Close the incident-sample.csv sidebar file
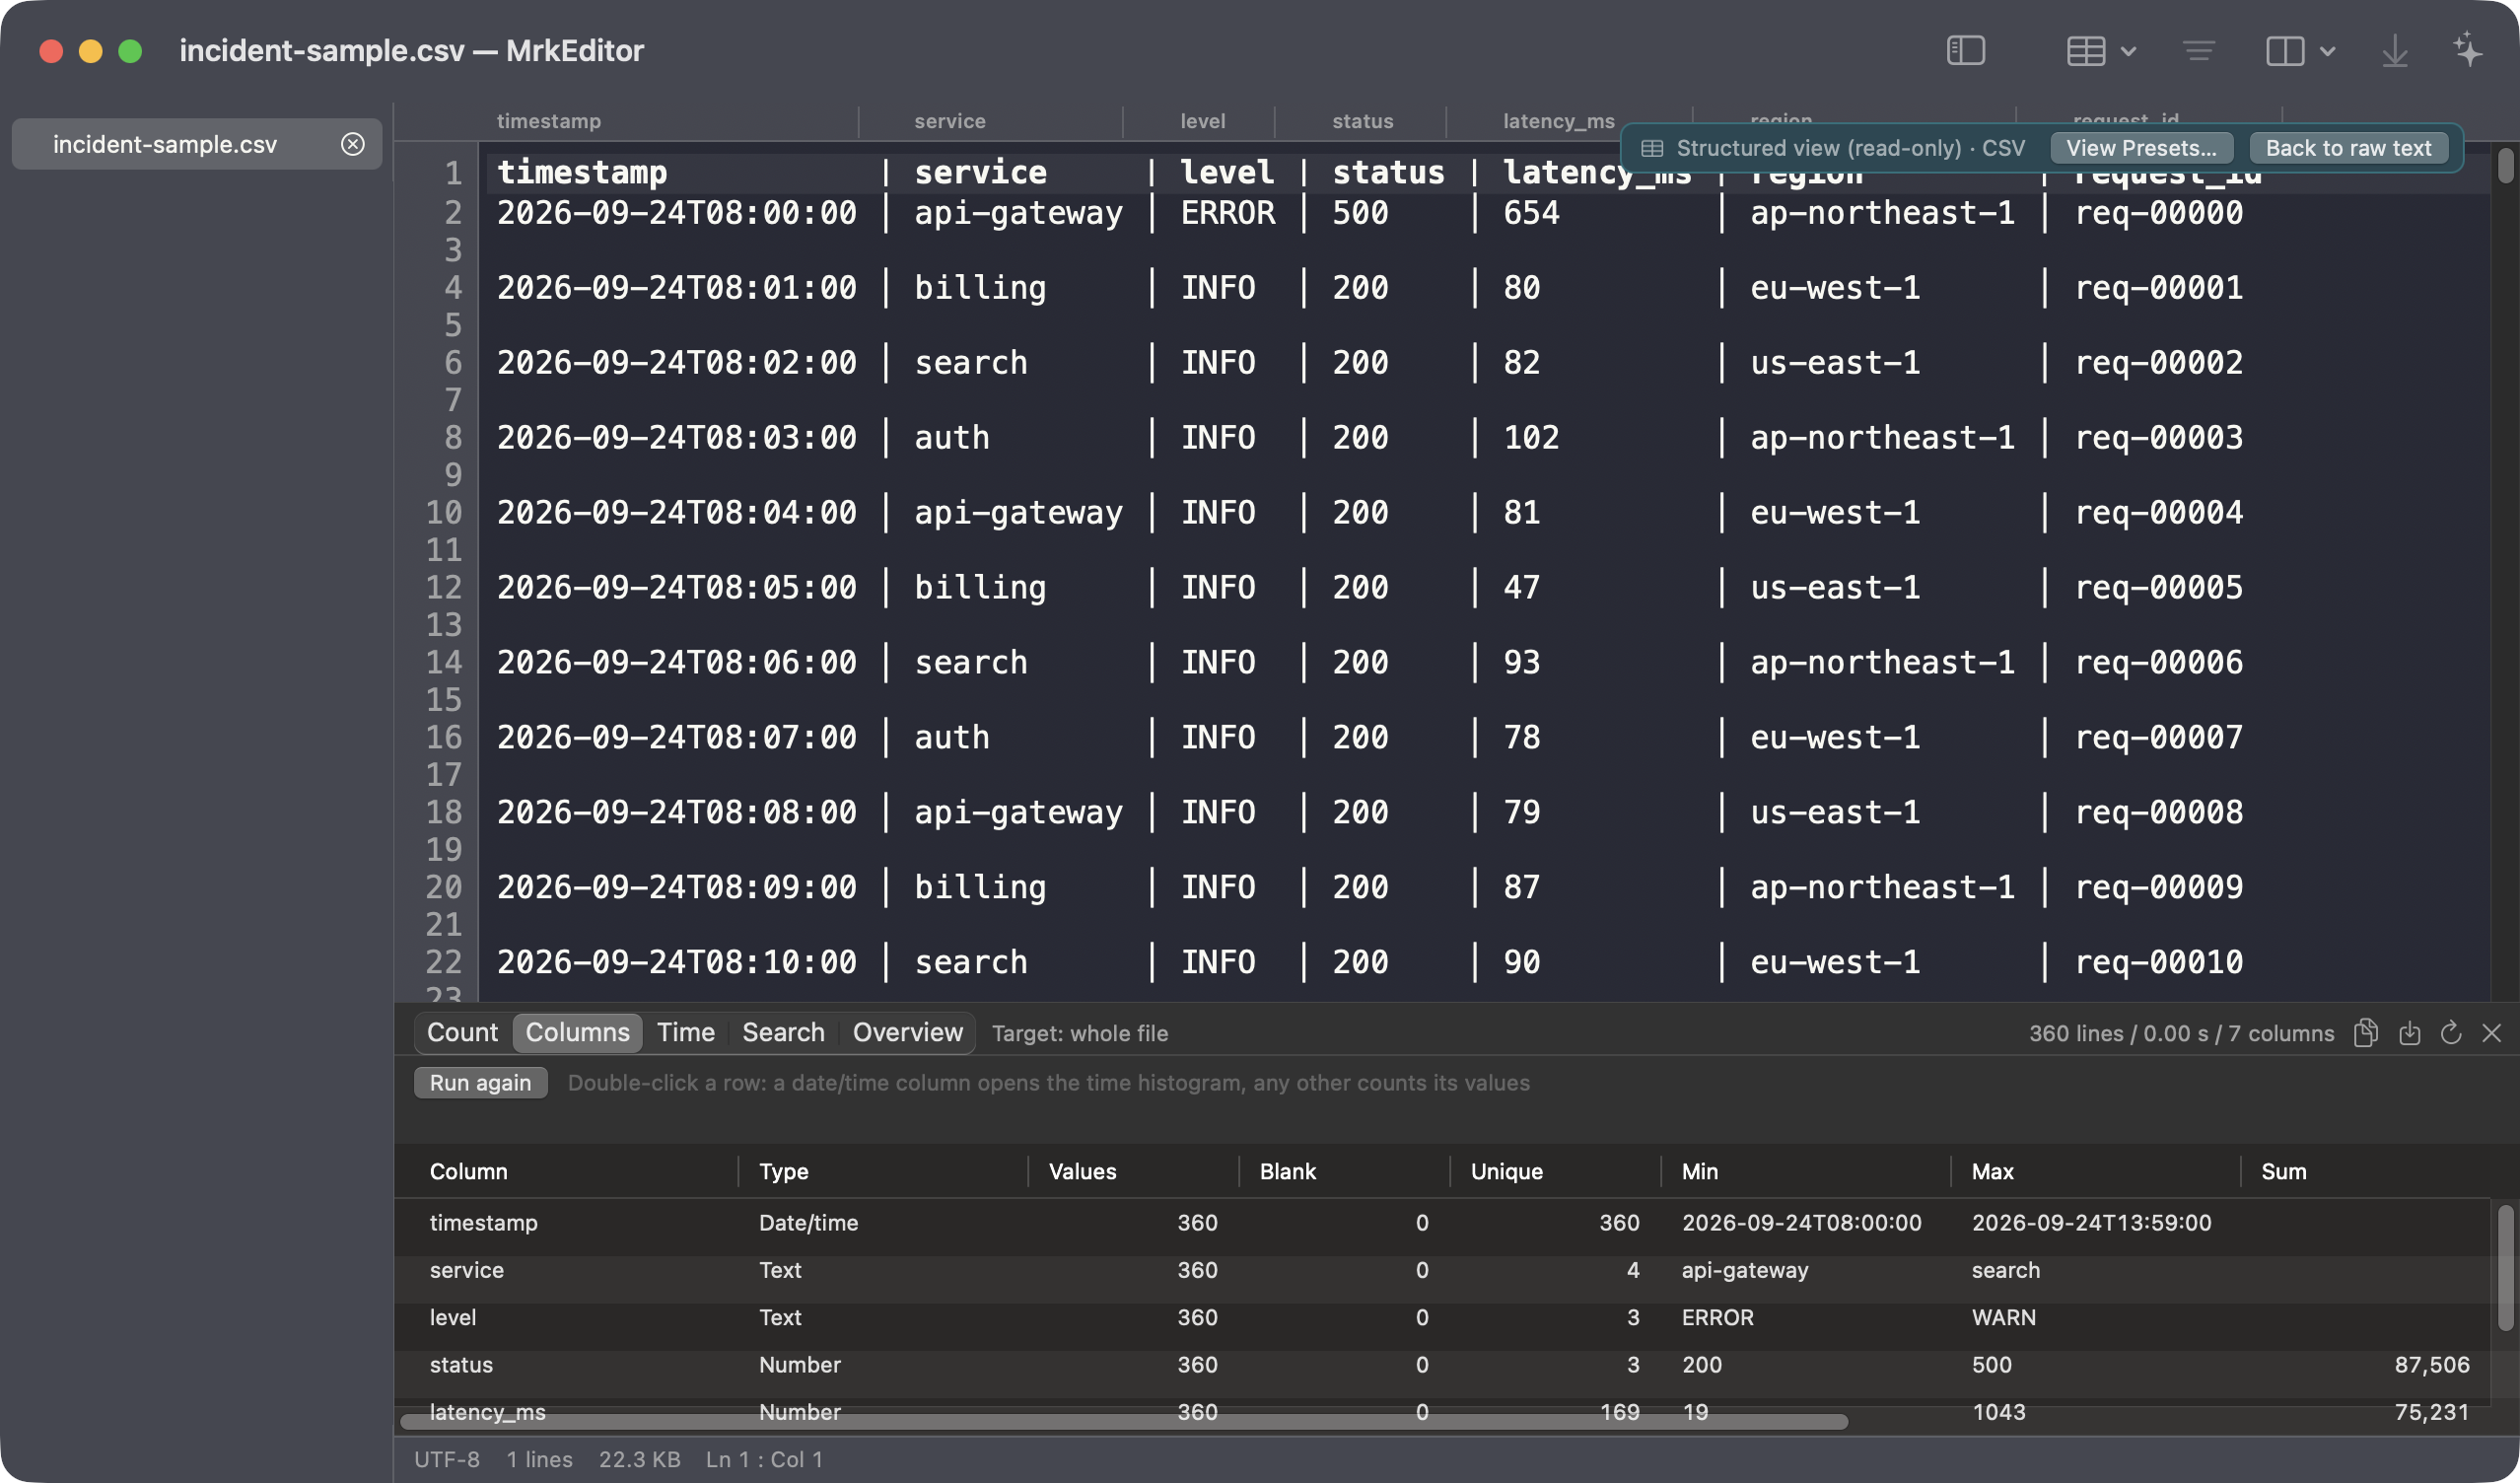Viewport: 2520px width, 1483px height. click(352, 144)
